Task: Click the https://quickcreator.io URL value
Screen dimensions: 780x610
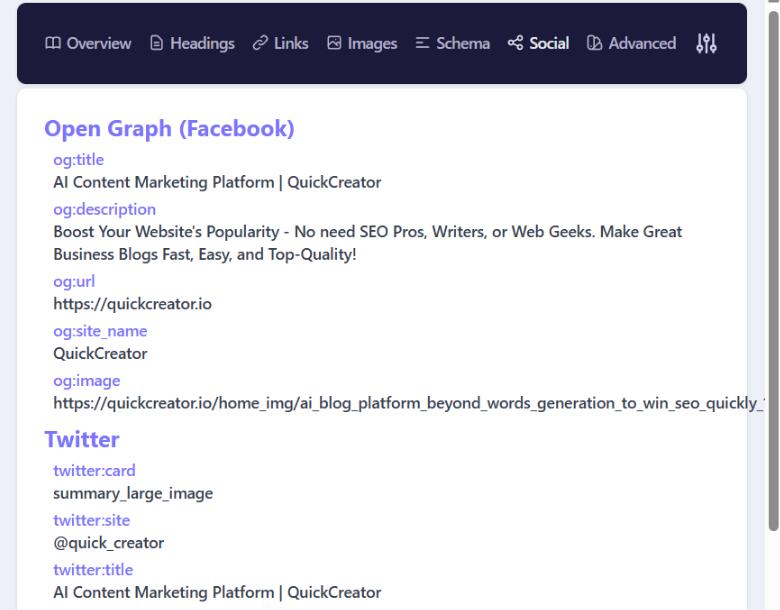Action: click(x=132, y=304)
